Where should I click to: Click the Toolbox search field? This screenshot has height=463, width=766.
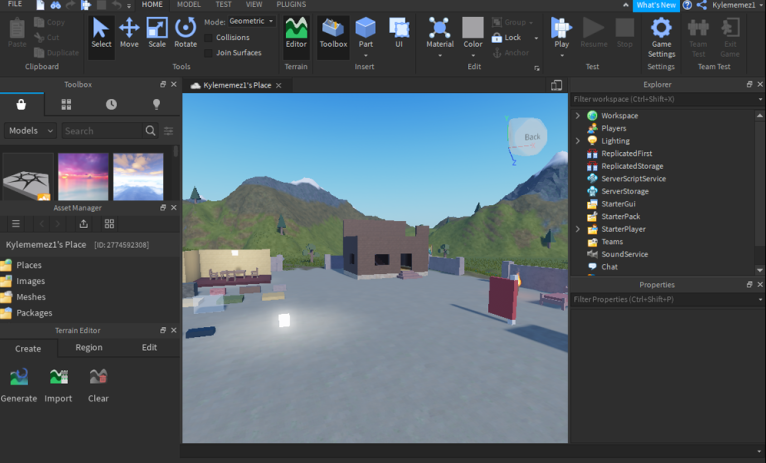(x=102, y=130)
